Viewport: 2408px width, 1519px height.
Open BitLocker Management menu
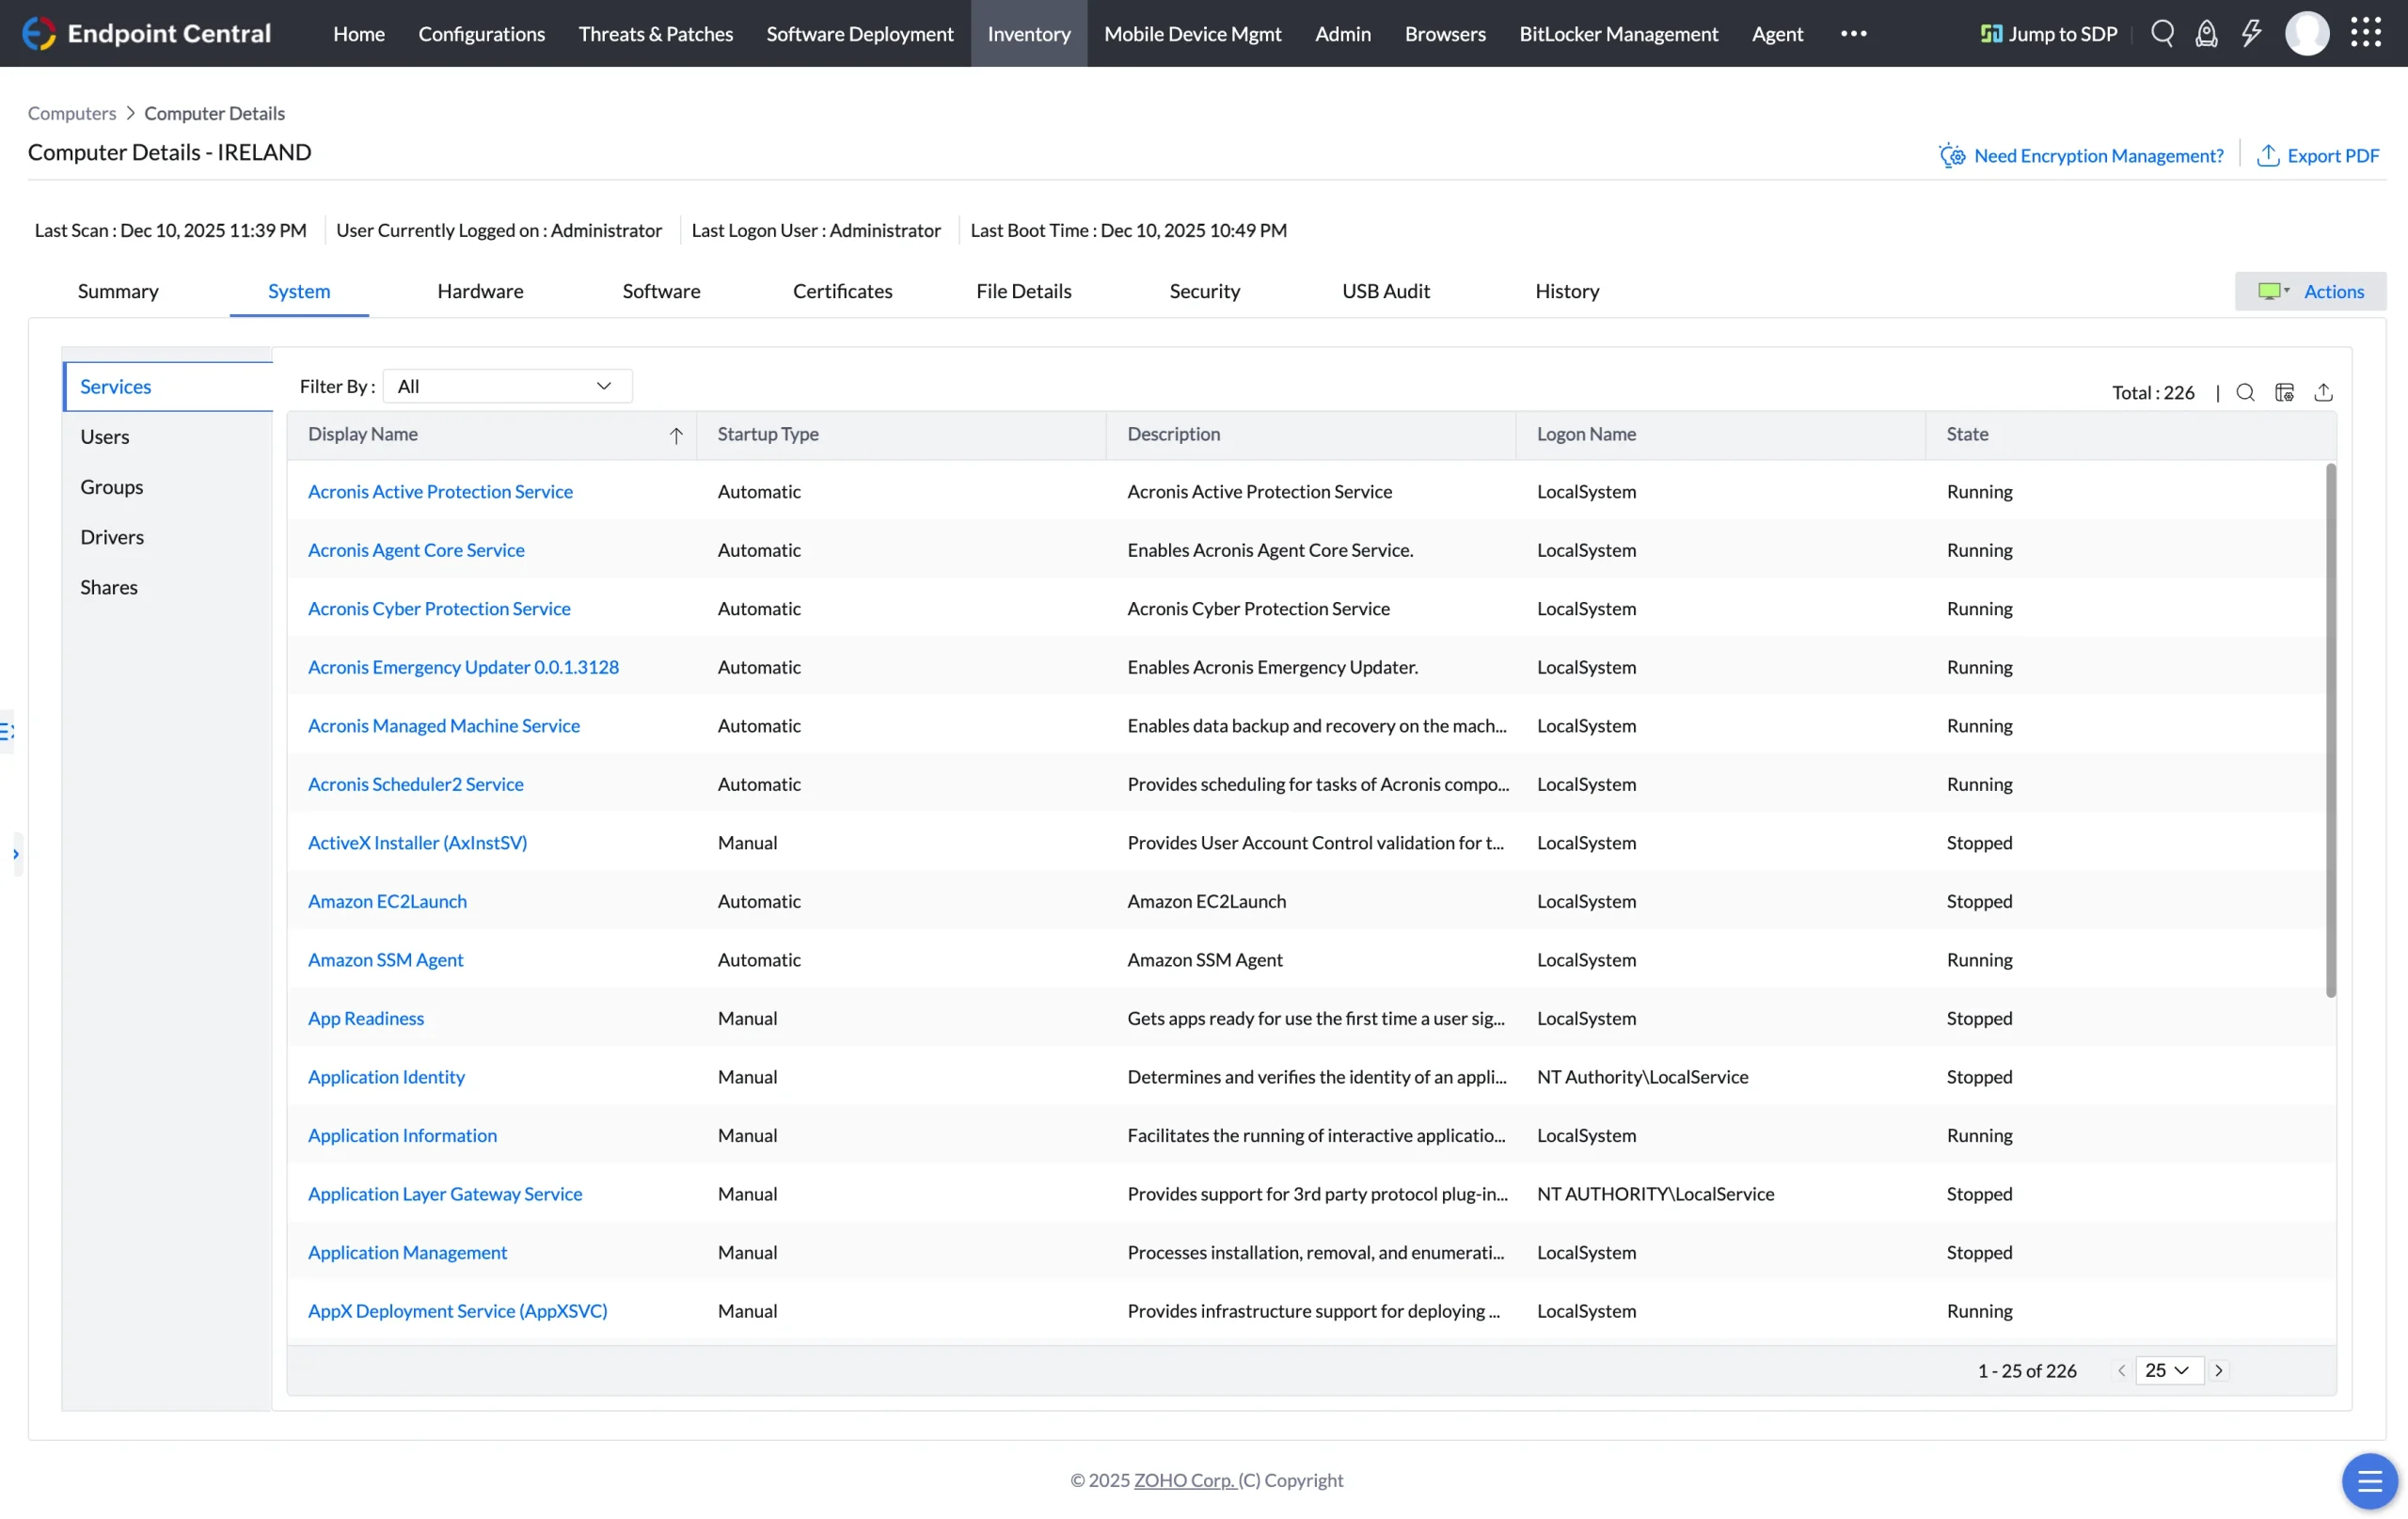click(x=1618, y=33)
